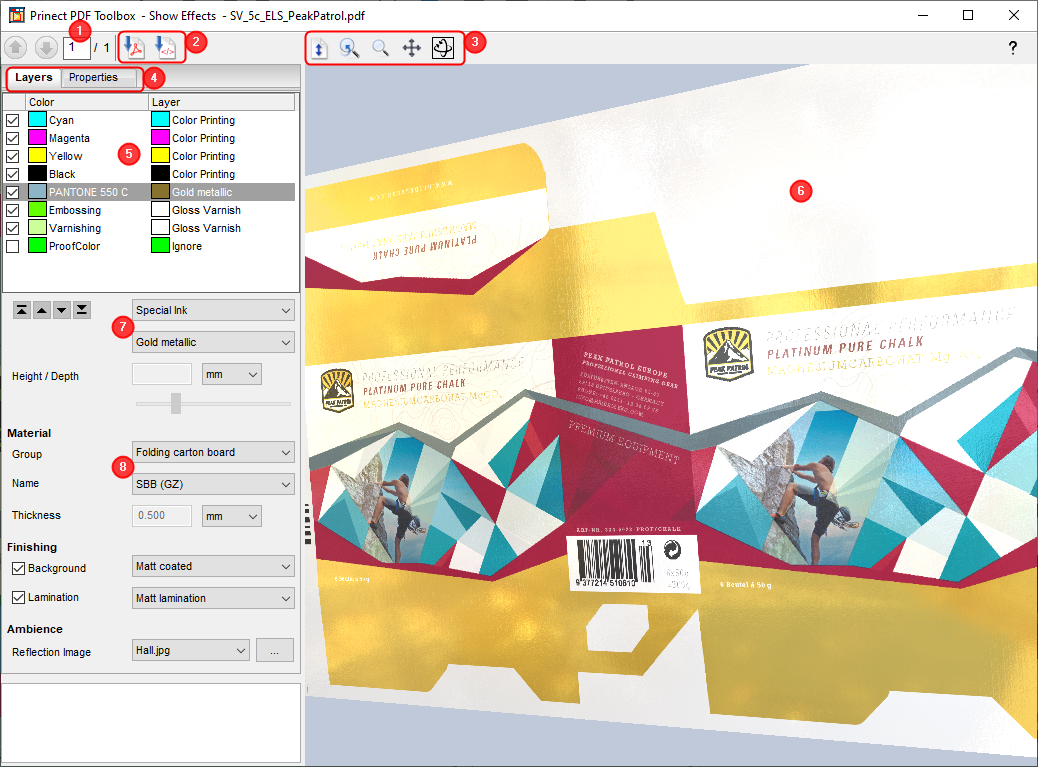Select the magnifier zoom tool
This screenshot has height=767, width=1038.
pos(380,48)
